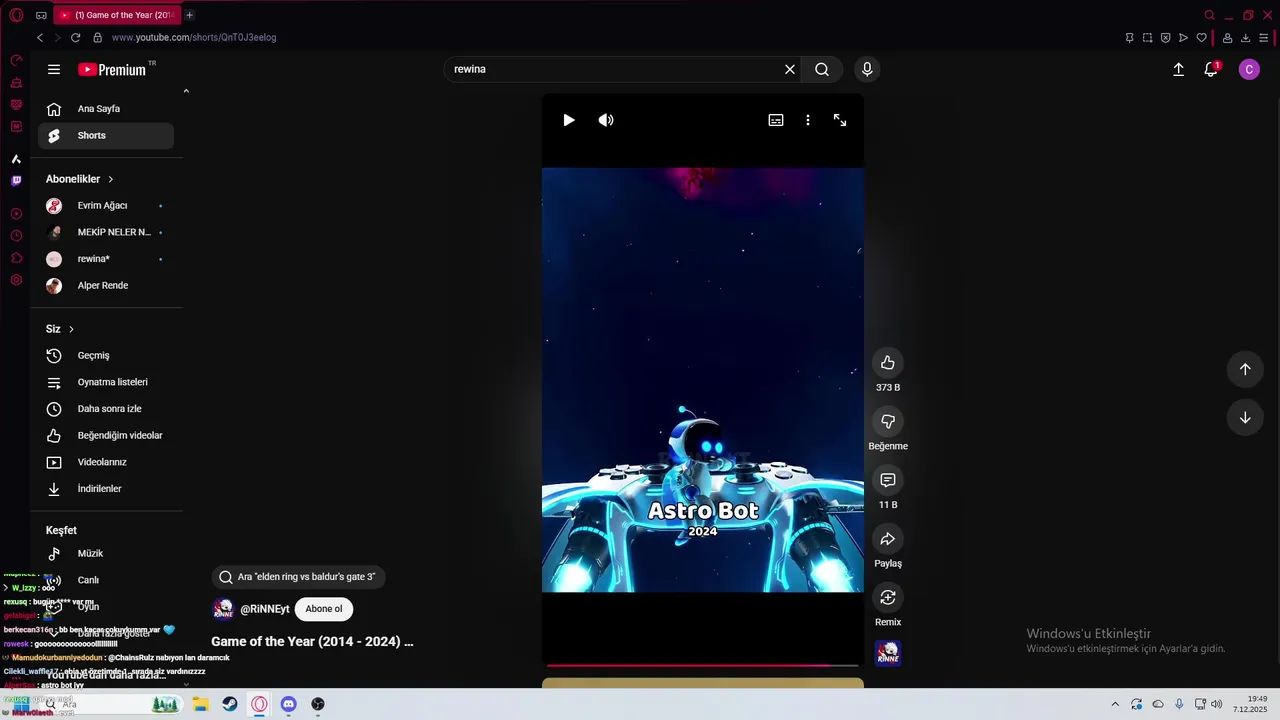Click the site lock icon in address bar
The image size is (1280, 720).
coord(98,38)
